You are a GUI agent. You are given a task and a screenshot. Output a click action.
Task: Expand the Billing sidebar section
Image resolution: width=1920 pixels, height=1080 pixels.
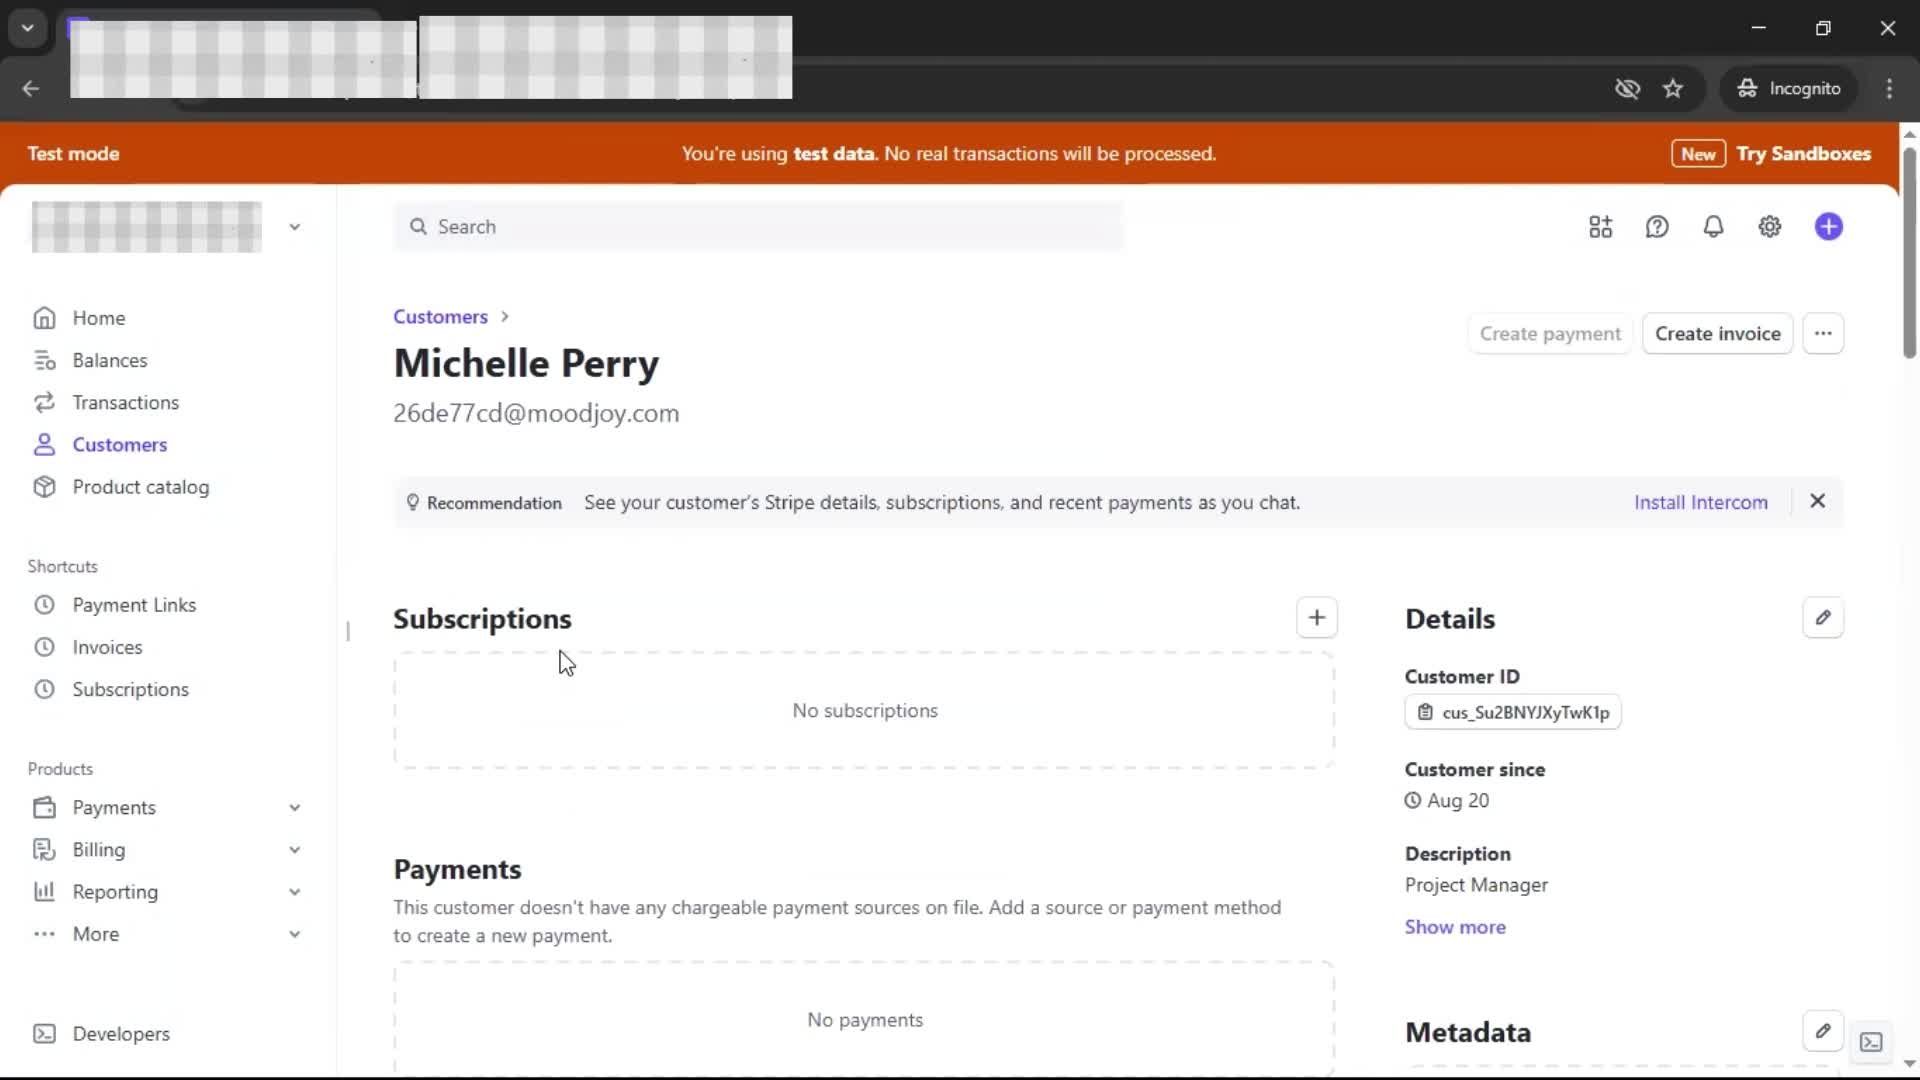tap(294, 849)
